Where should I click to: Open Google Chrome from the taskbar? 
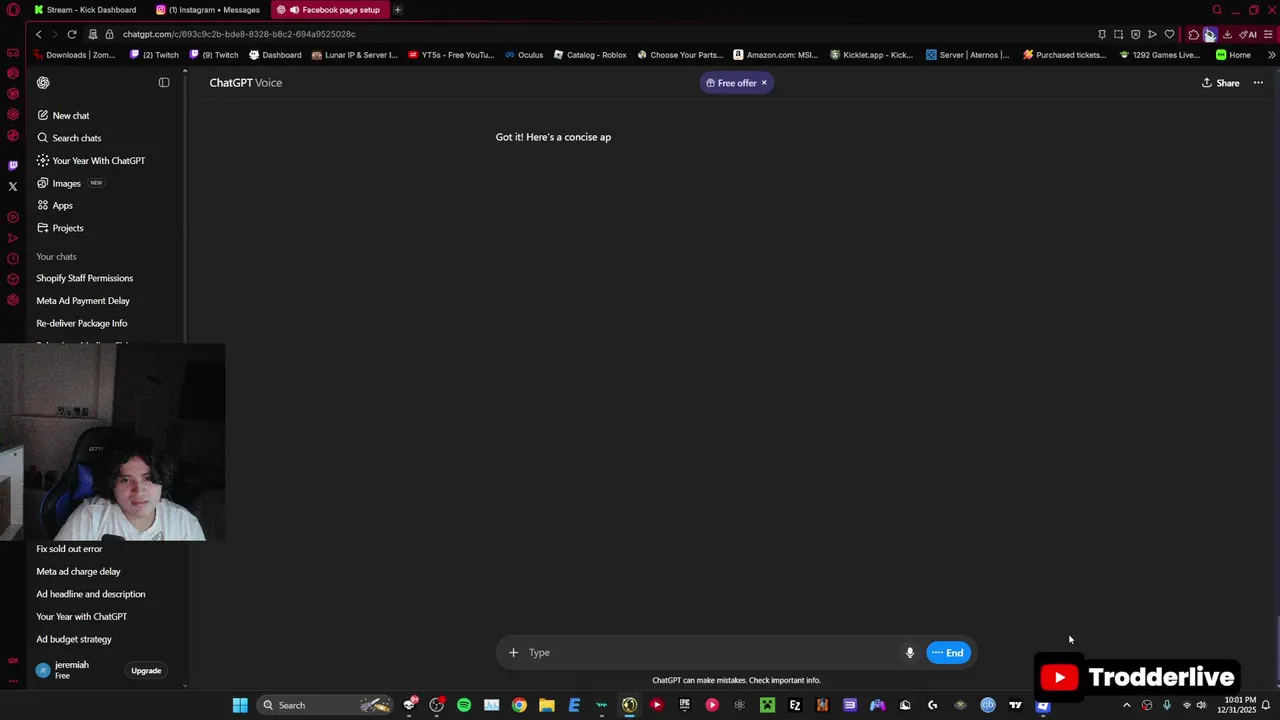click(x=519, y=705)
